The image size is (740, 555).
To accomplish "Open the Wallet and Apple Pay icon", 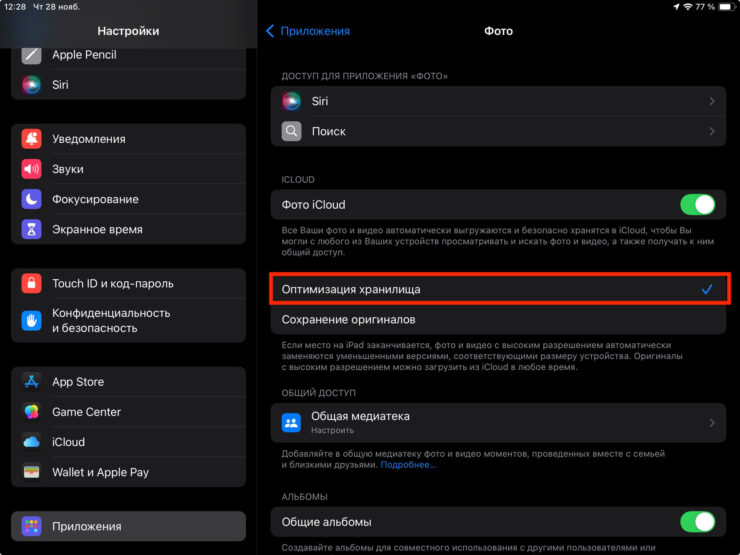I will pos(32,472).
